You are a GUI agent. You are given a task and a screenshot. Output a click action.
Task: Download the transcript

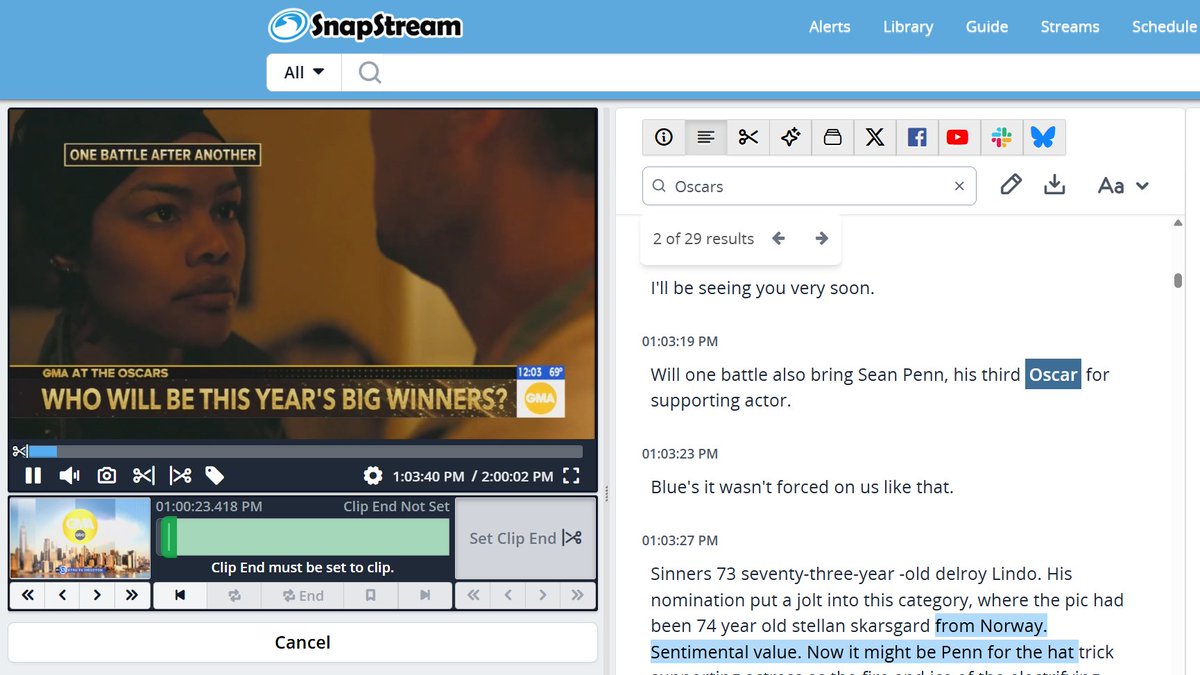click(x=1055, y=186)
